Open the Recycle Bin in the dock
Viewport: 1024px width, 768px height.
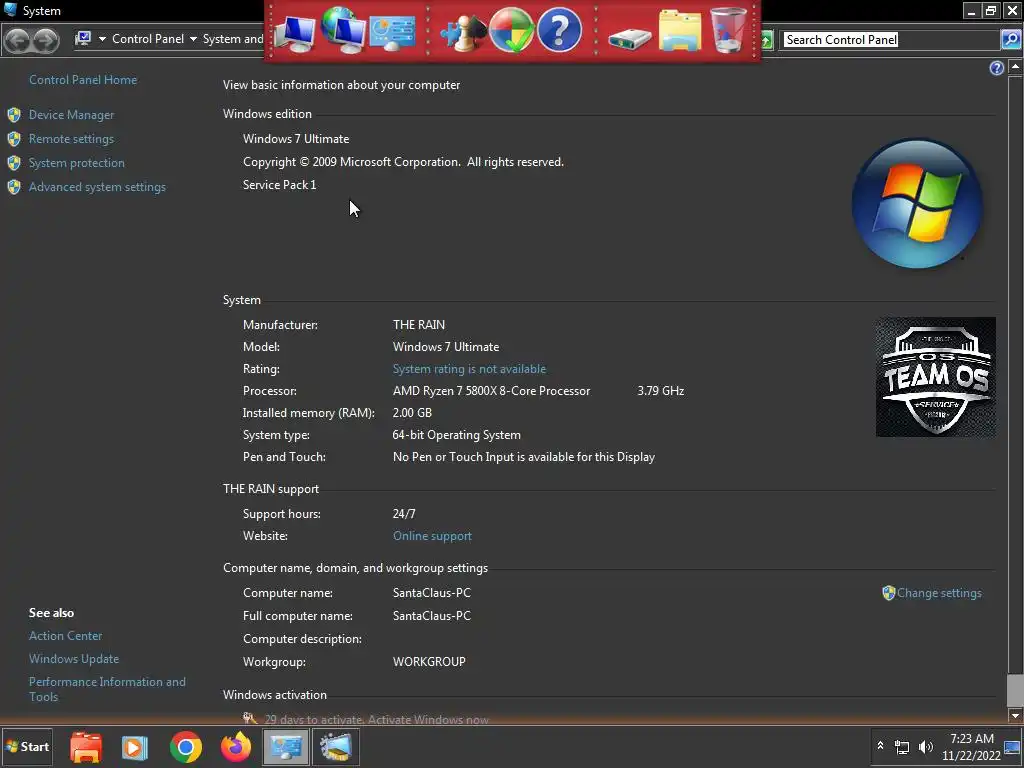tap(728, 29)
